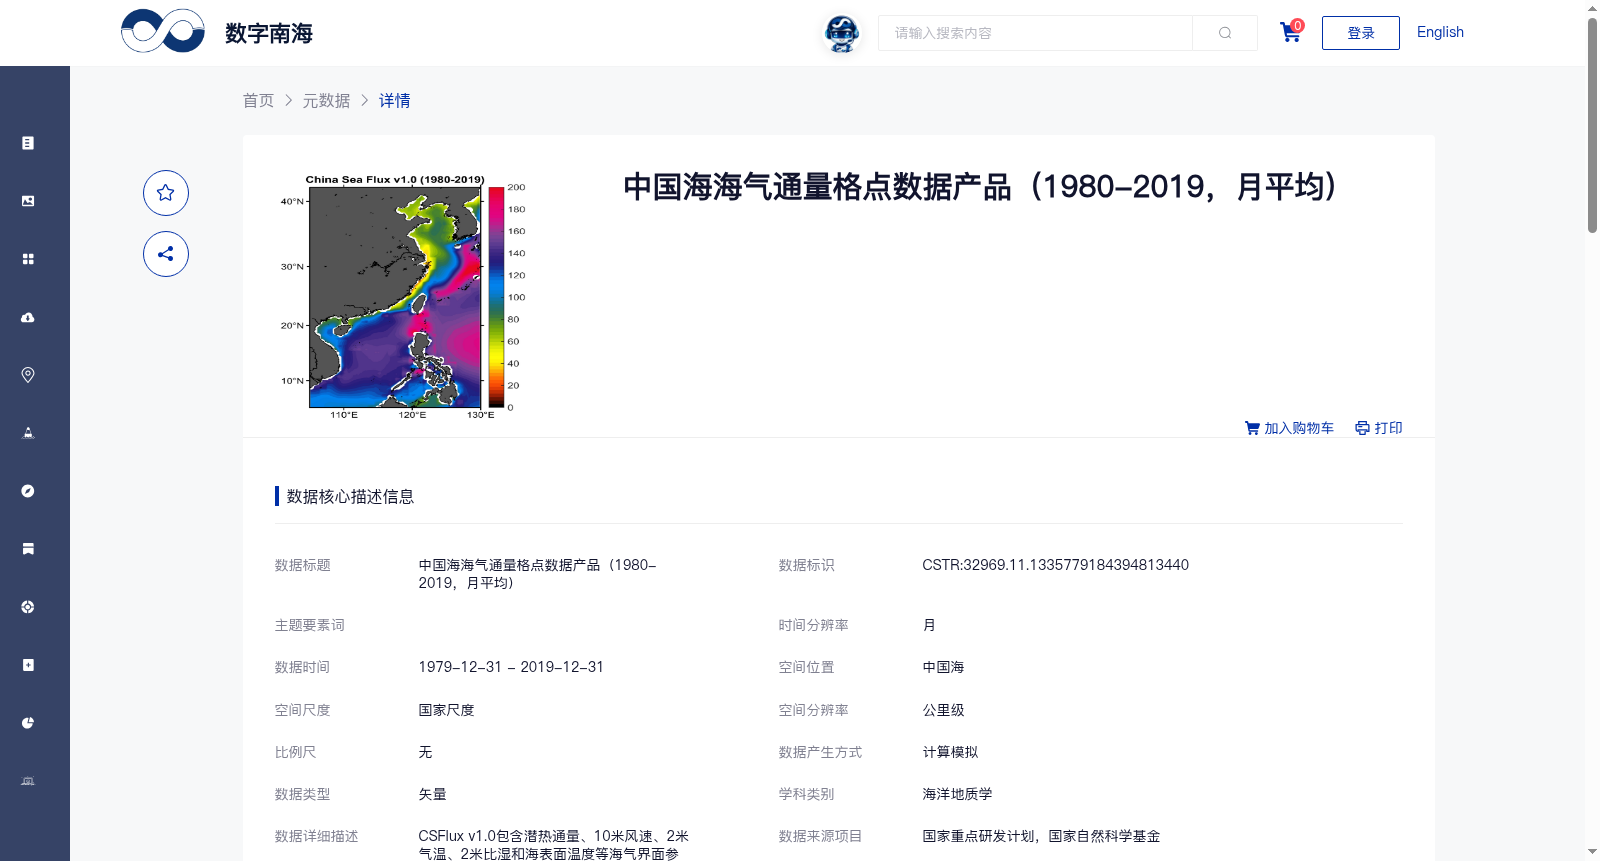Click 打印 print button
This screenshot has height=861, width=1600.
1379,428
